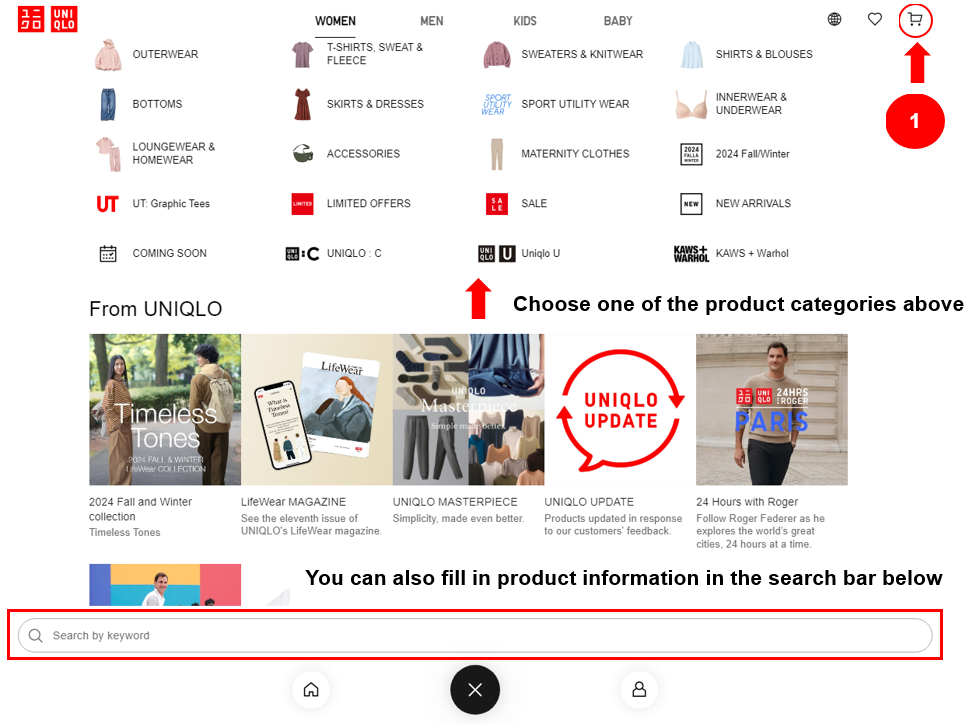Switch to the KIDS tab

coord(524,21)
